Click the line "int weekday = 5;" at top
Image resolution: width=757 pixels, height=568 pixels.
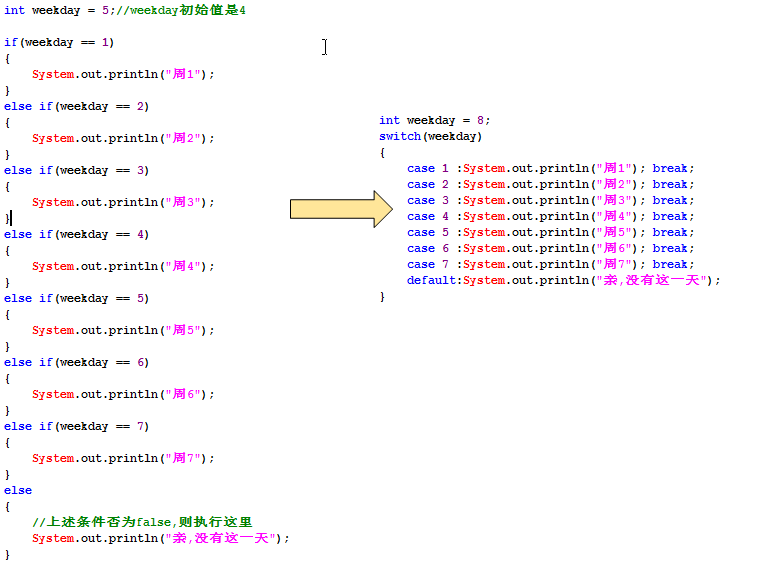(60, 10)
